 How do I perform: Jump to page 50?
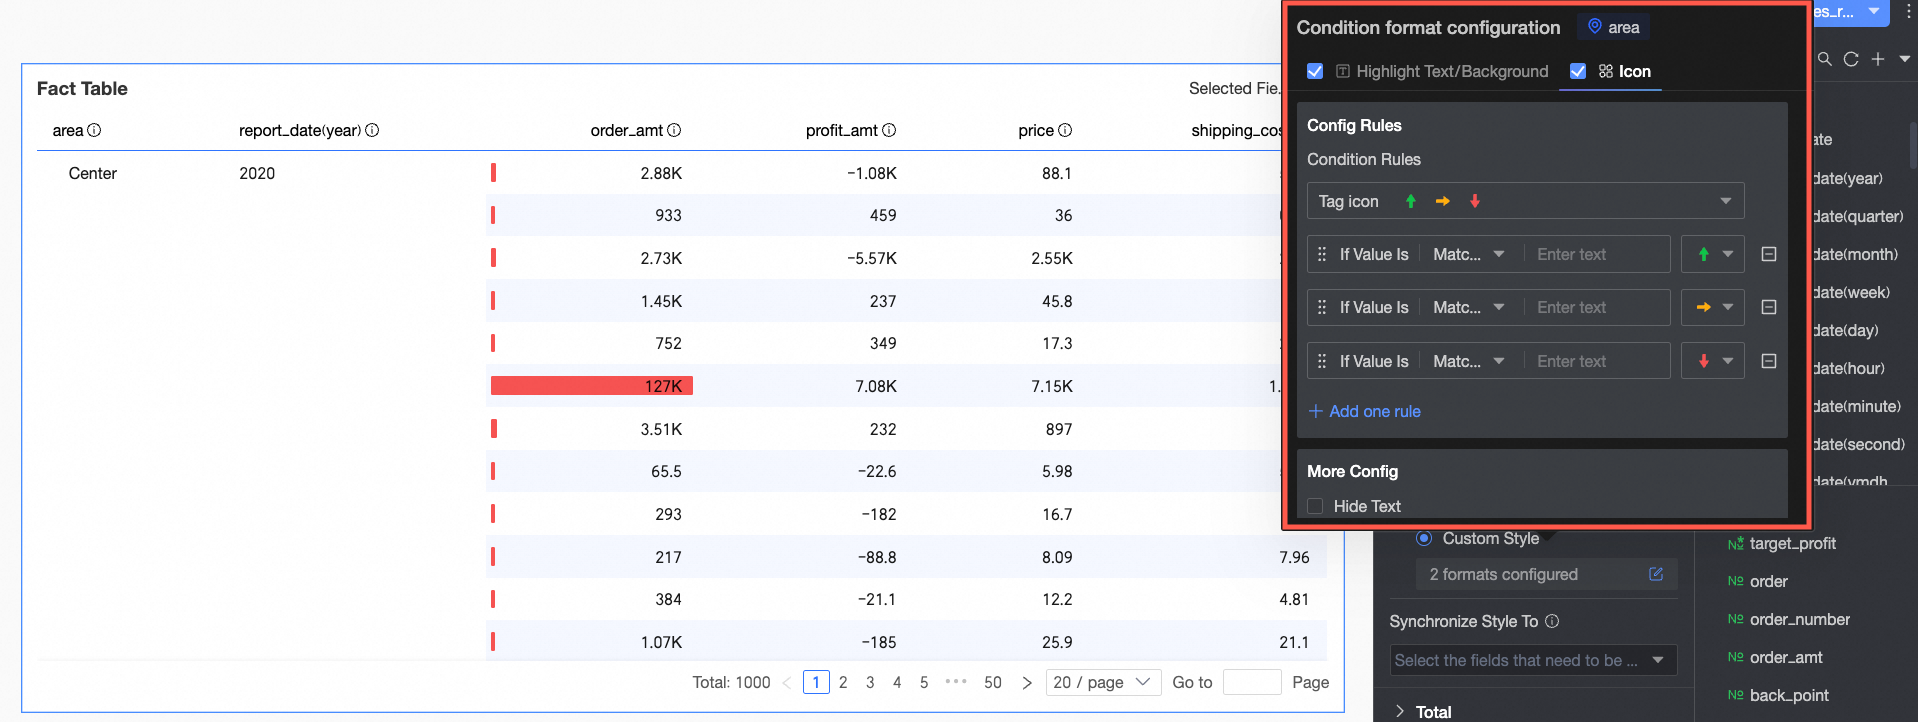(992, 682)
